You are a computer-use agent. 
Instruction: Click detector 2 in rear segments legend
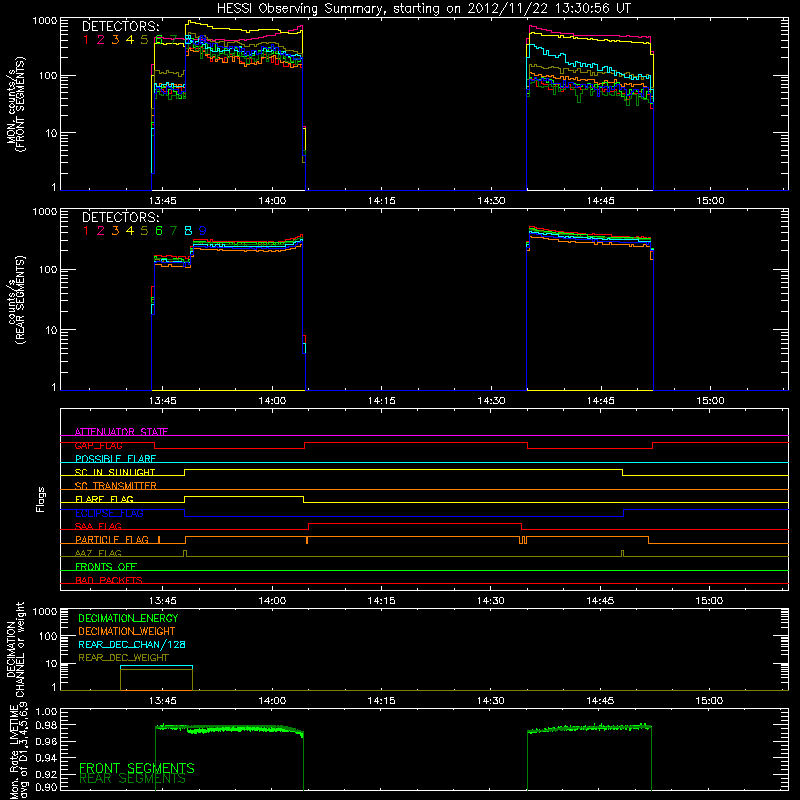(101, 231)
